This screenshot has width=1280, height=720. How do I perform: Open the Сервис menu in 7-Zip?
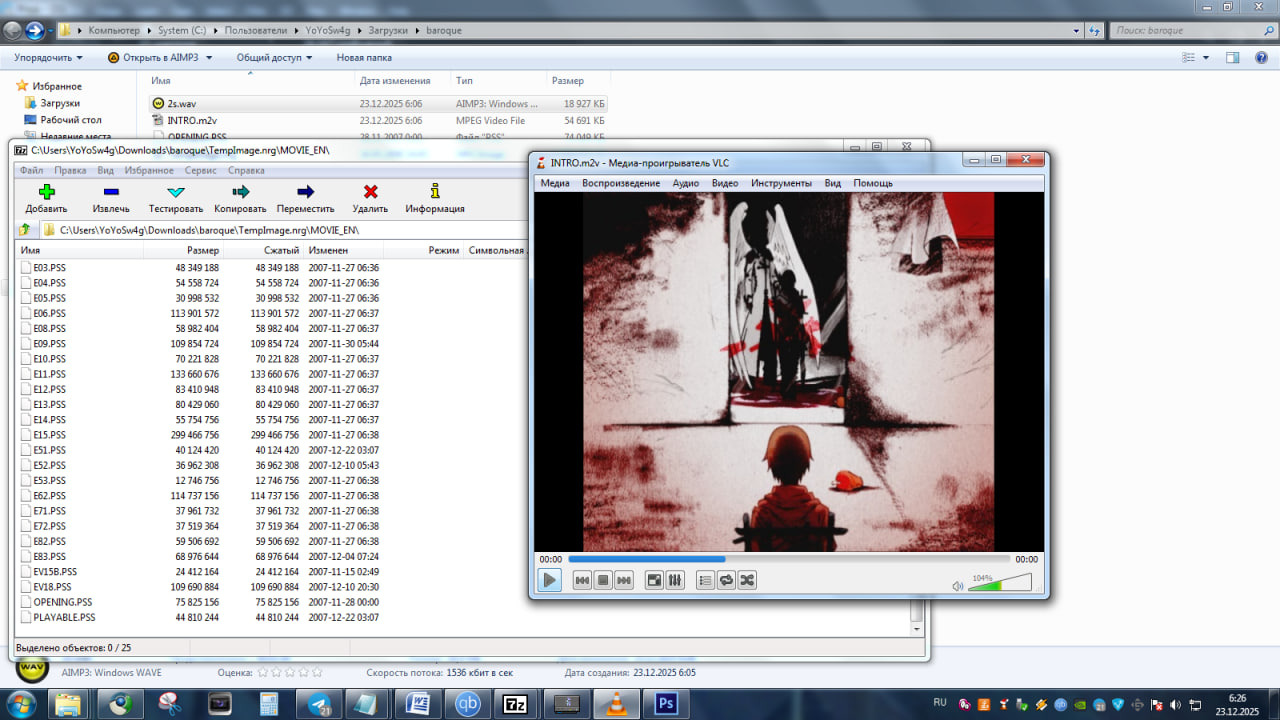point(201,171)
